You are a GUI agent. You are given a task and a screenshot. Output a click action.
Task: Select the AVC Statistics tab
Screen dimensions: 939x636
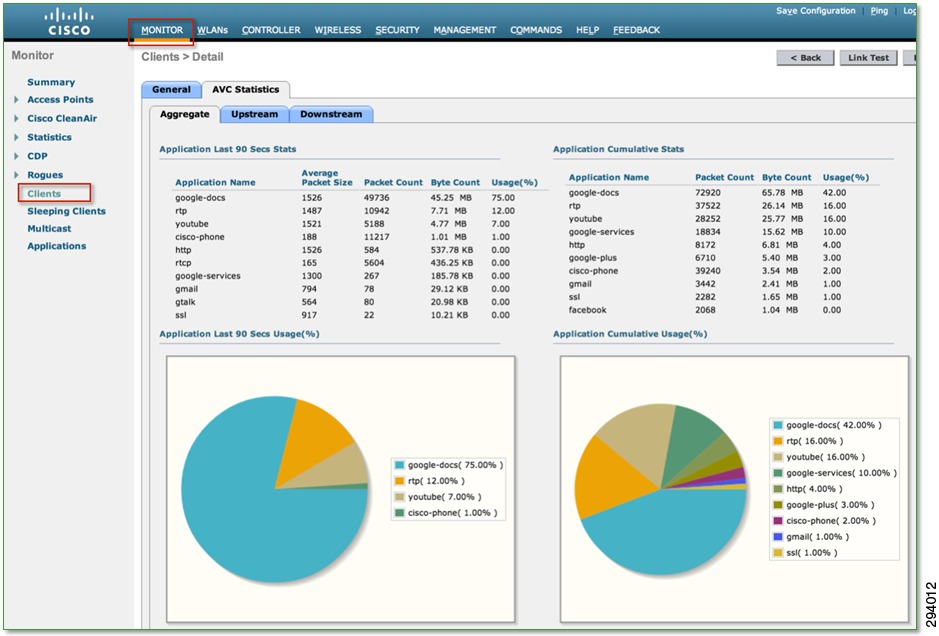tap(246, 90)
